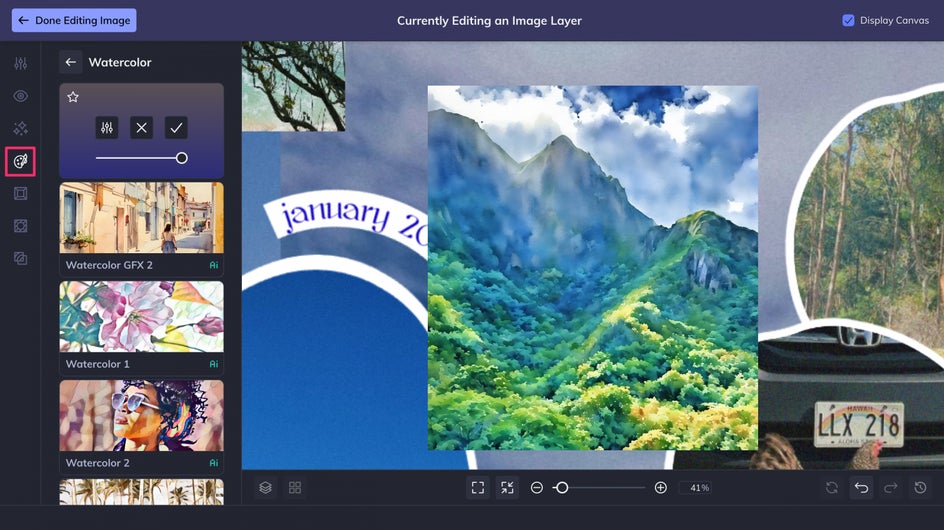Select the Artsy palette icon
The height and width of the screenshot is (530, 944).
(20, 161)
